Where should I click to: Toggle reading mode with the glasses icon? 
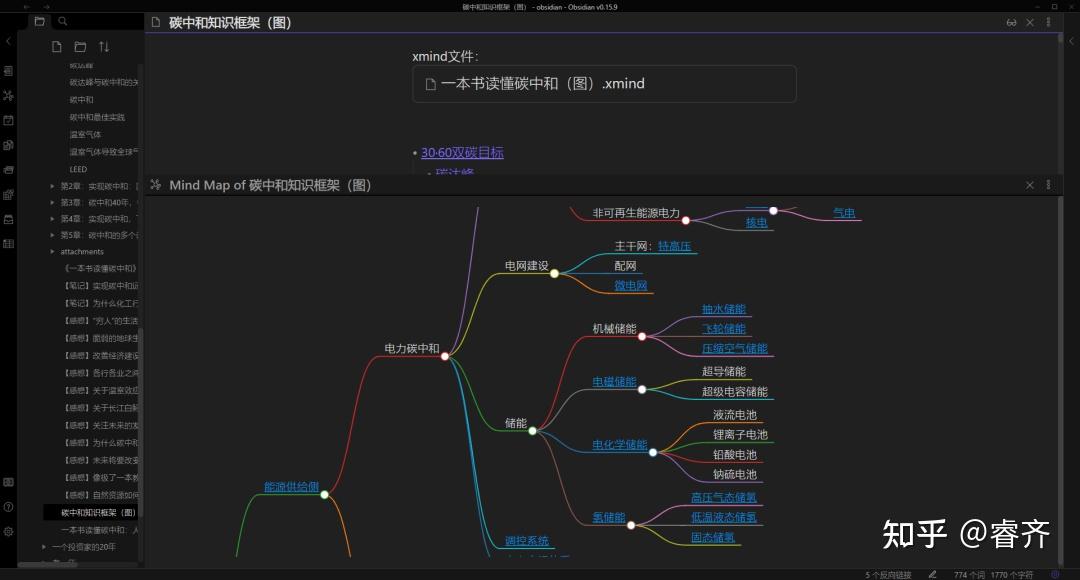click(x=1011, y=21)
